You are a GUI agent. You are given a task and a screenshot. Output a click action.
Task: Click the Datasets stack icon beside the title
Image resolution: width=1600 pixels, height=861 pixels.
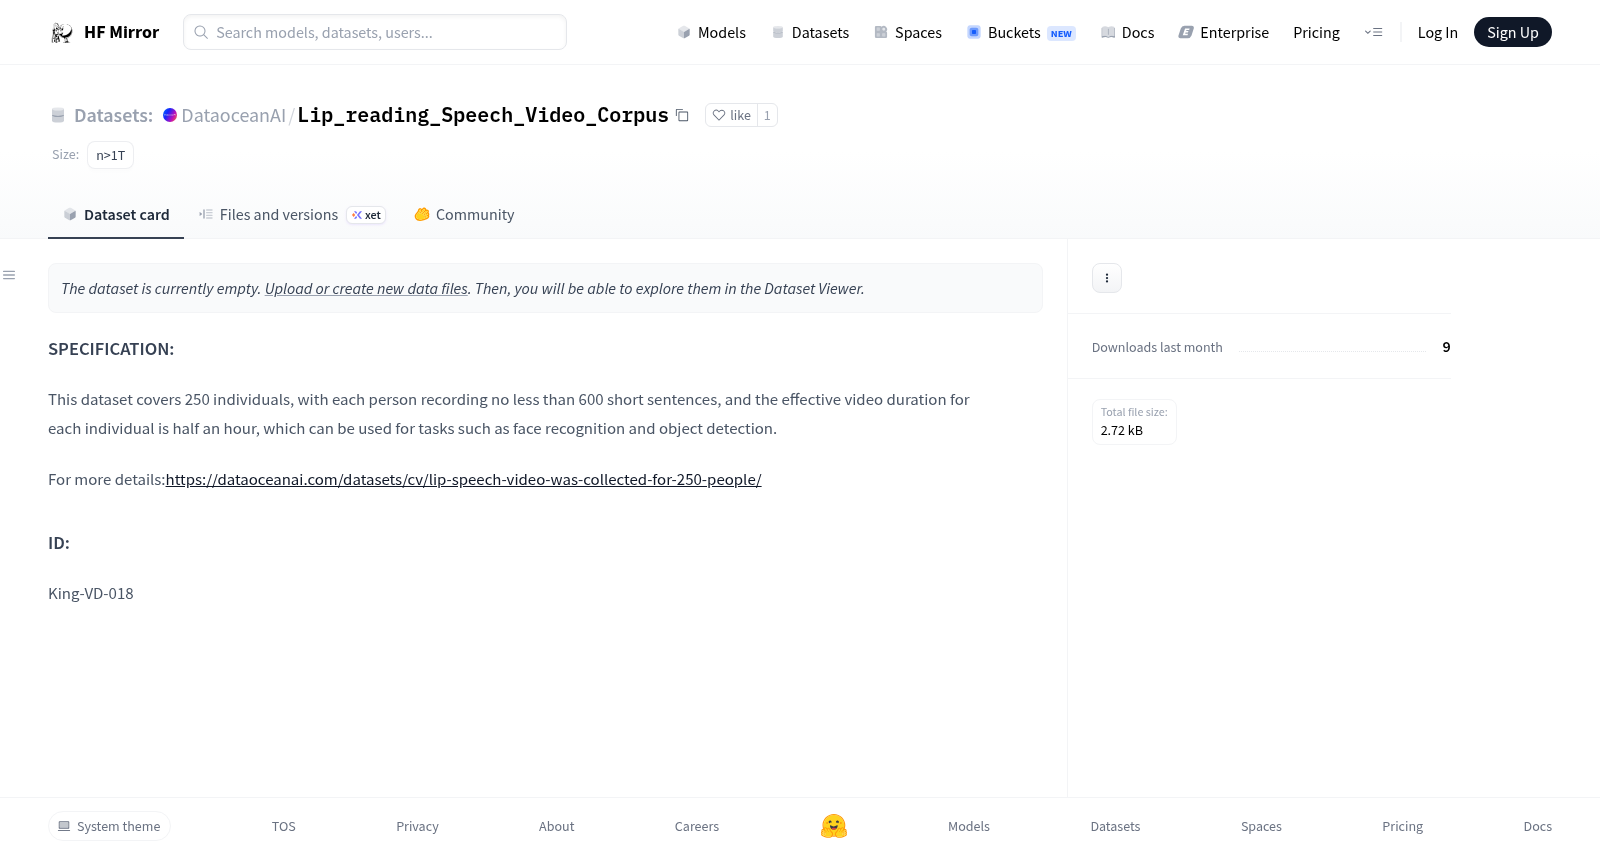[58, 115]
